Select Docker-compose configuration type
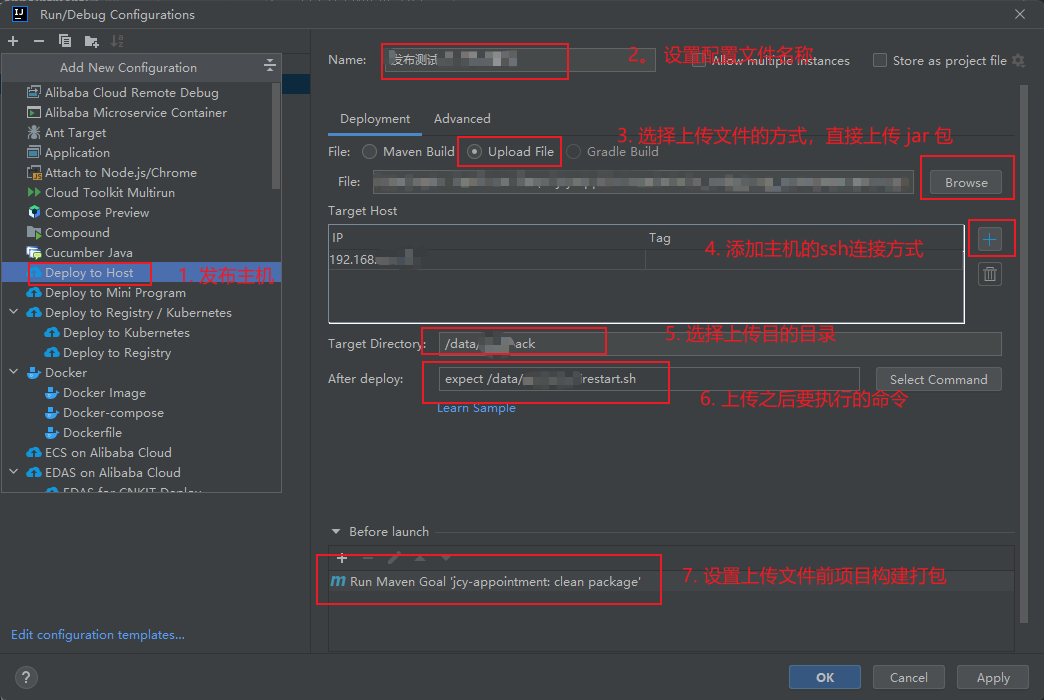Viewport: 1044px width, 700px height. 142,413
